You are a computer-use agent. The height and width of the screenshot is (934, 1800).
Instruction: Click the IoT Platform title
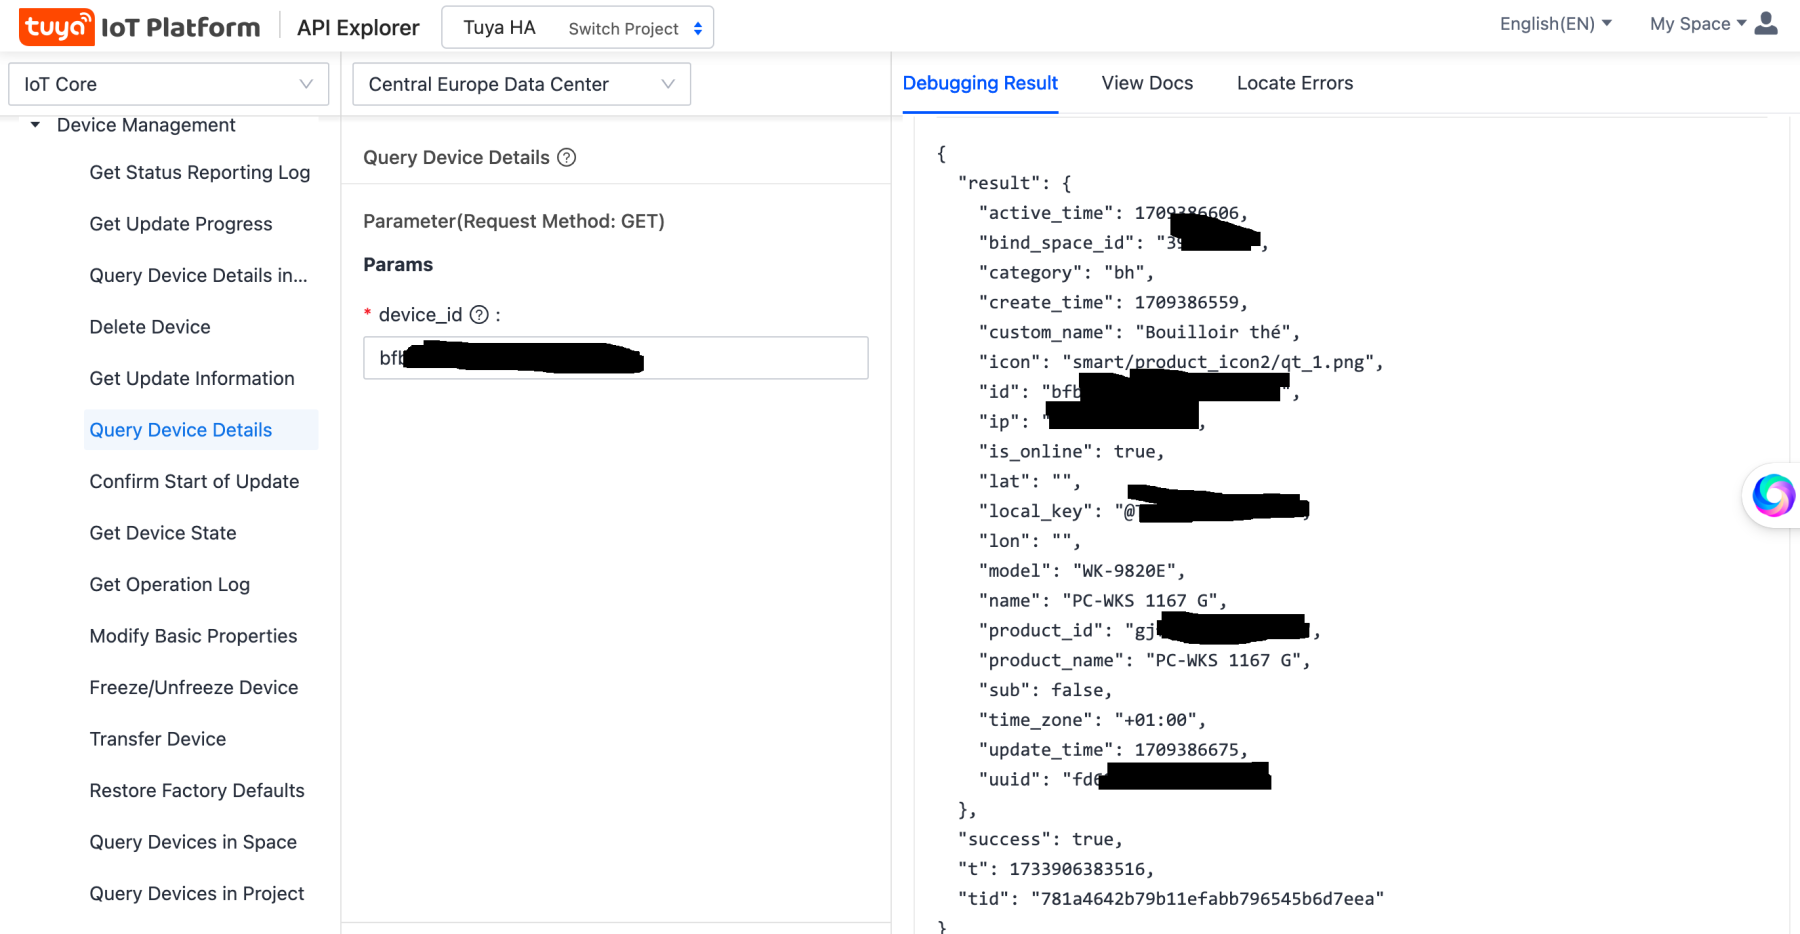pyautogui.click(x=180, y=27)
